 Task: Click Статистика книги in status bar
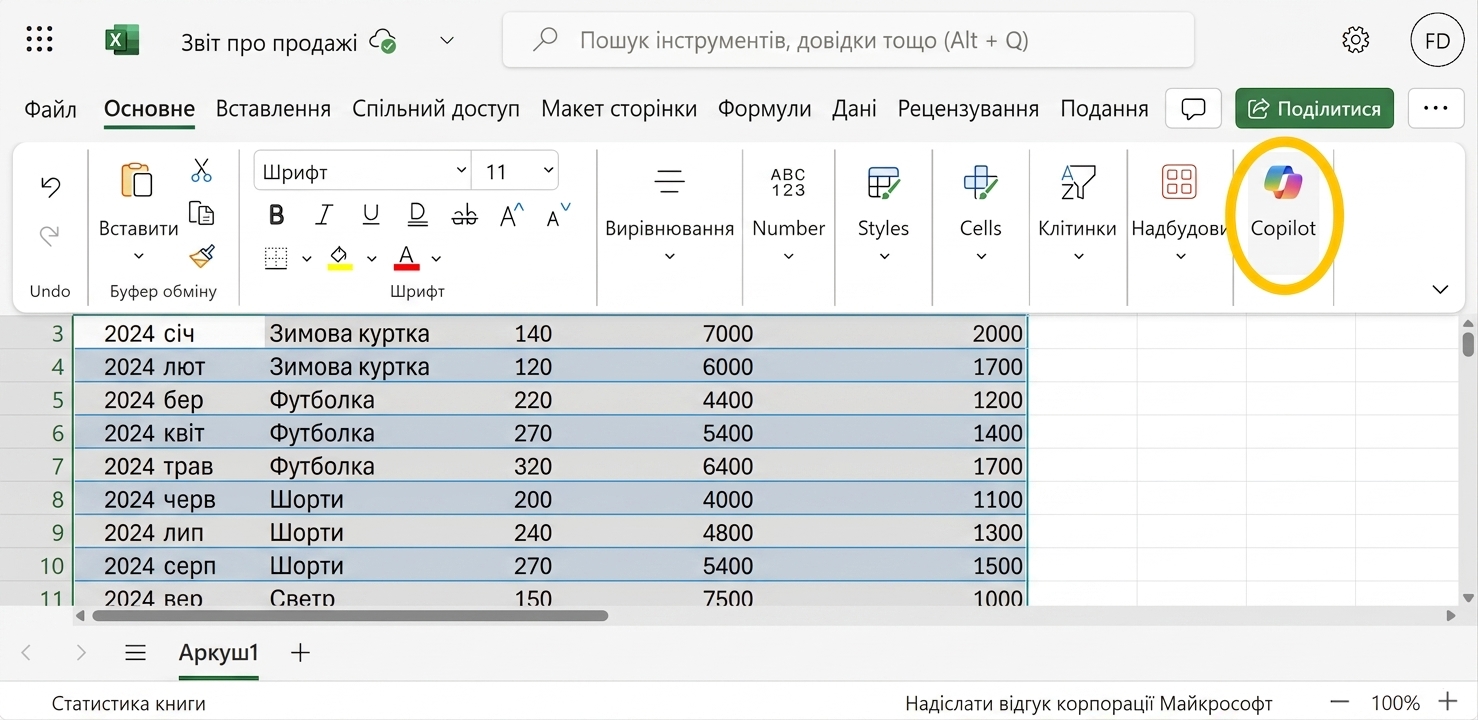129,703
